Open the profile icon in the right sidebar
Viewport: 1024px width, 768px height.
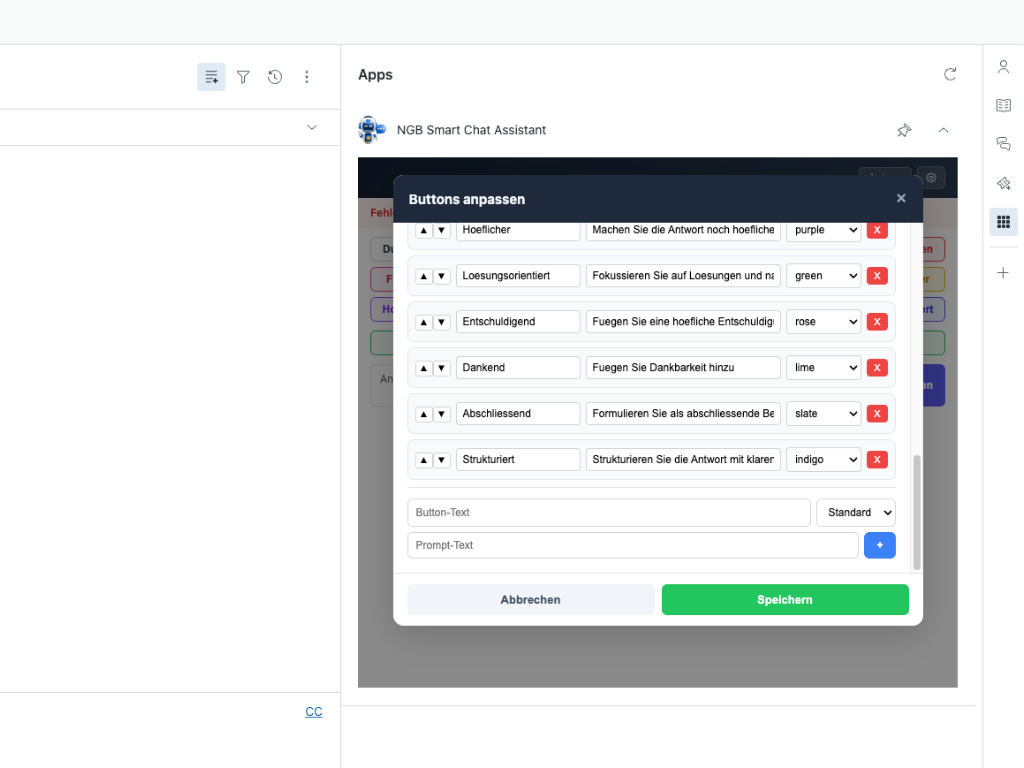coord(1003,66)
